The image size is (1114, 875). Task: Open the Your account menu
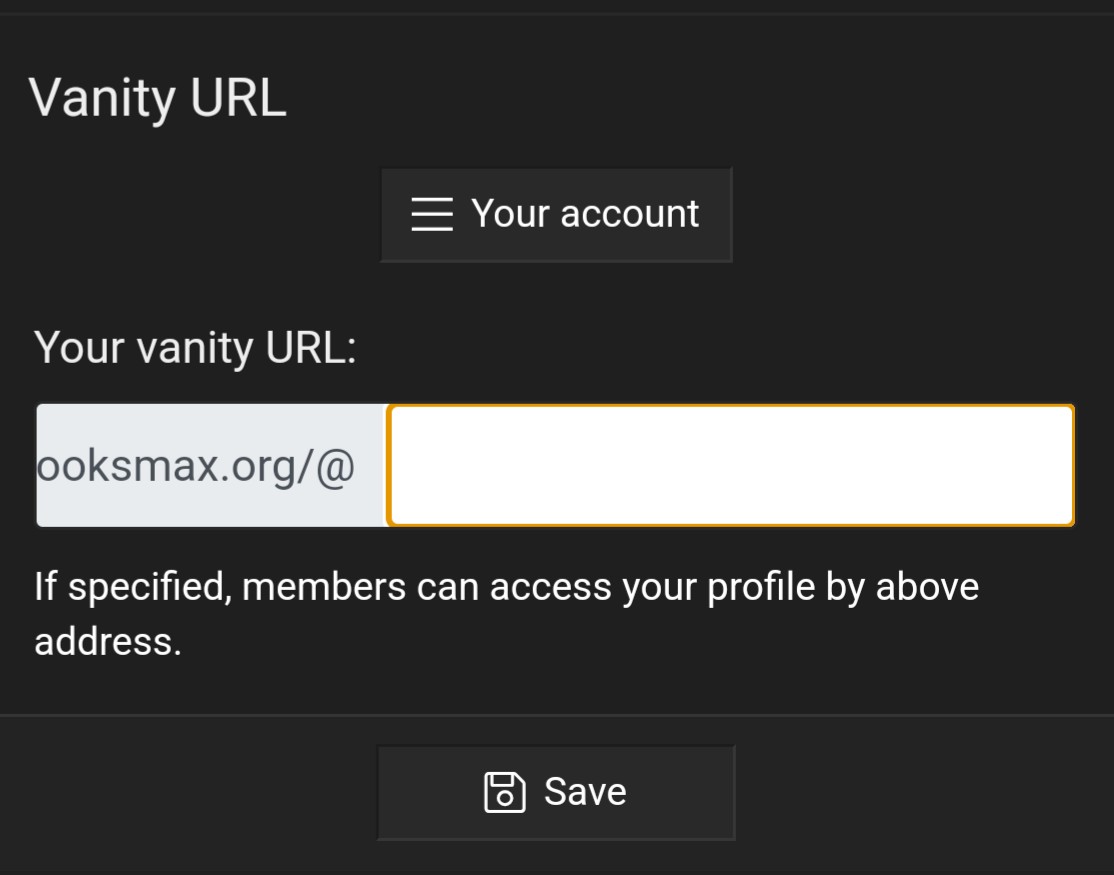[556, 215]
